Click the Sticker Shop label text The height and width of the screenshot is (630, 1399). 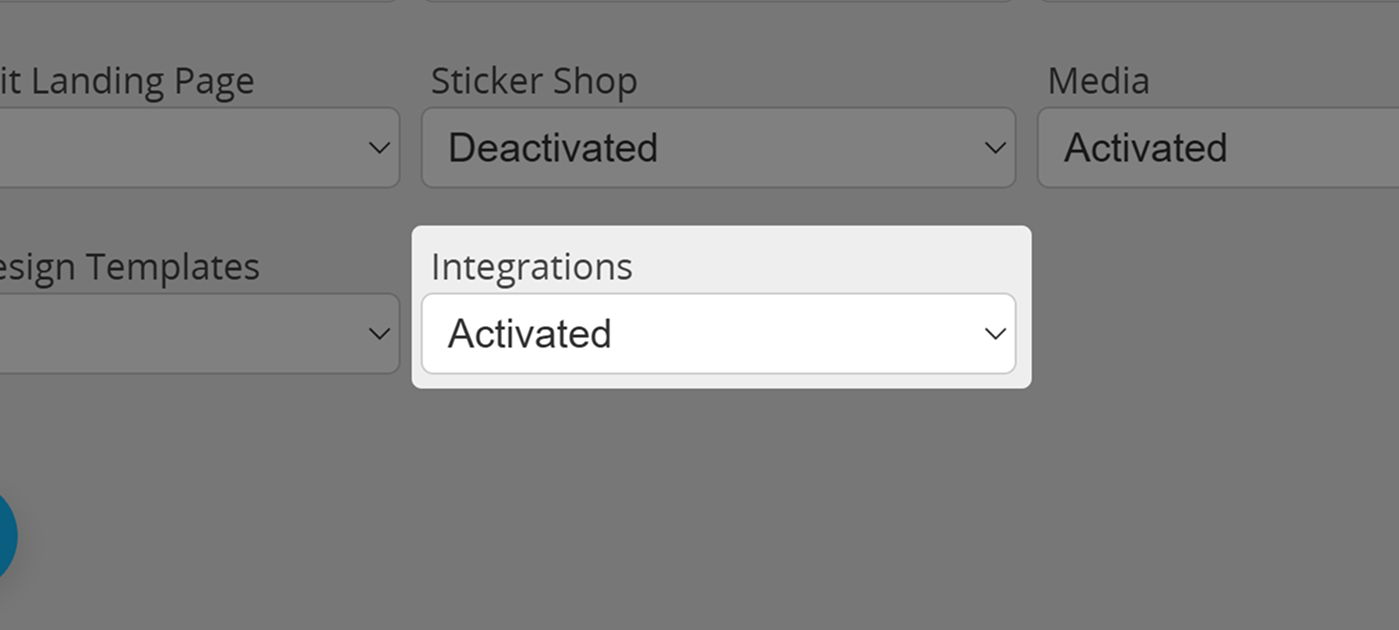pos(534,81)
